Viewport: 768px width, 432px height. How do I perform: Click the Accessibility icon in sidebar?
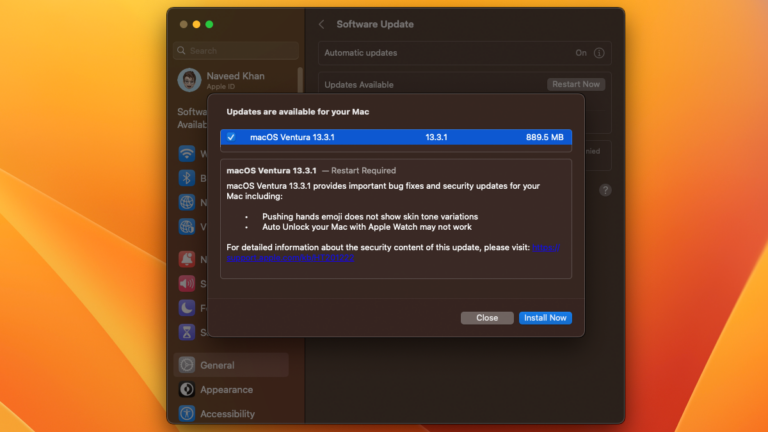[187, 414]
